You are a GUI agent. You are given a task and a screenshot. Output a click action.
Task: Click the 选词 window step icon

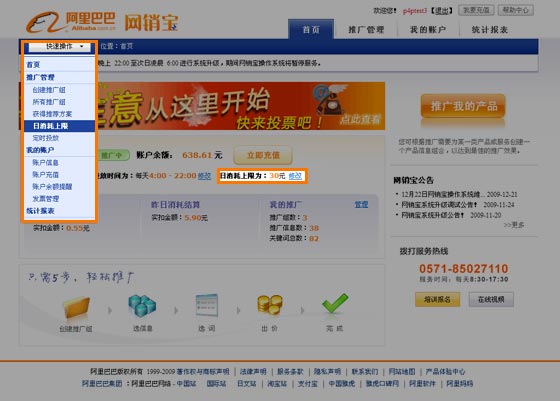pos(207,305)
